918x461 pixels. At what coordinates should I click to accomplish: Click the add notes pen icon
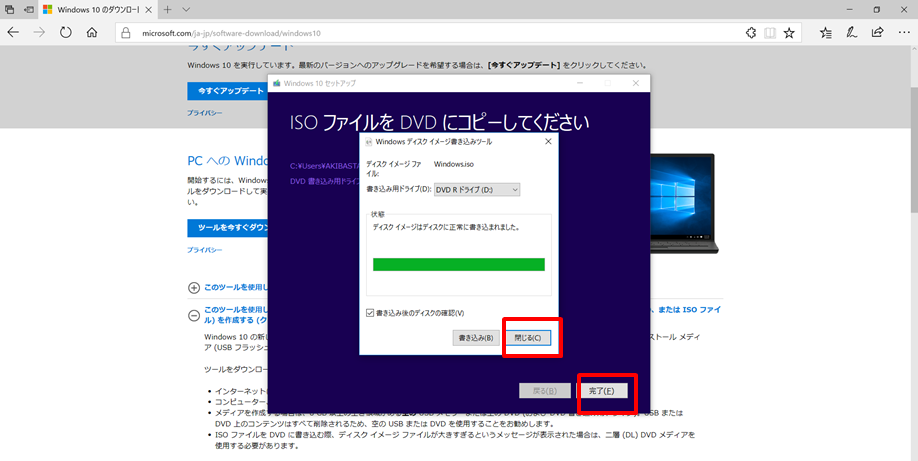(x=852, y=33)
